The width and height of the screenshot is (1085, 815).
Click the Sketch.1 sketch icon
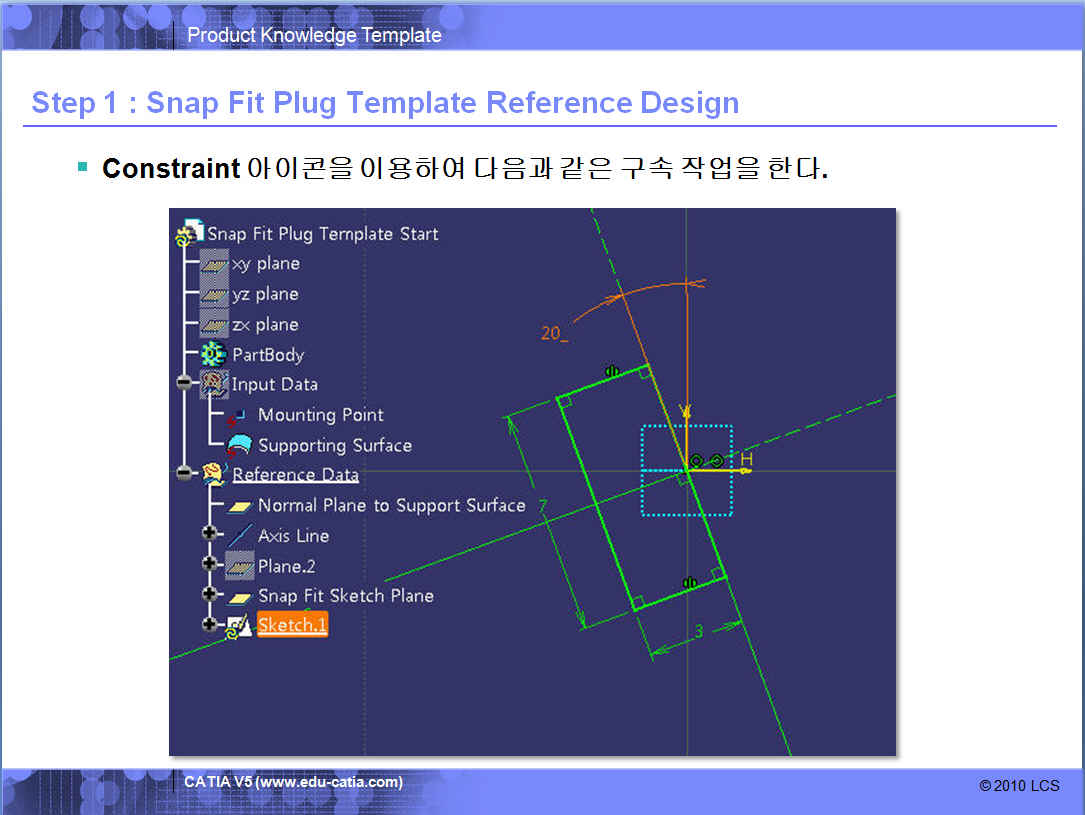(x=238, y=627)
